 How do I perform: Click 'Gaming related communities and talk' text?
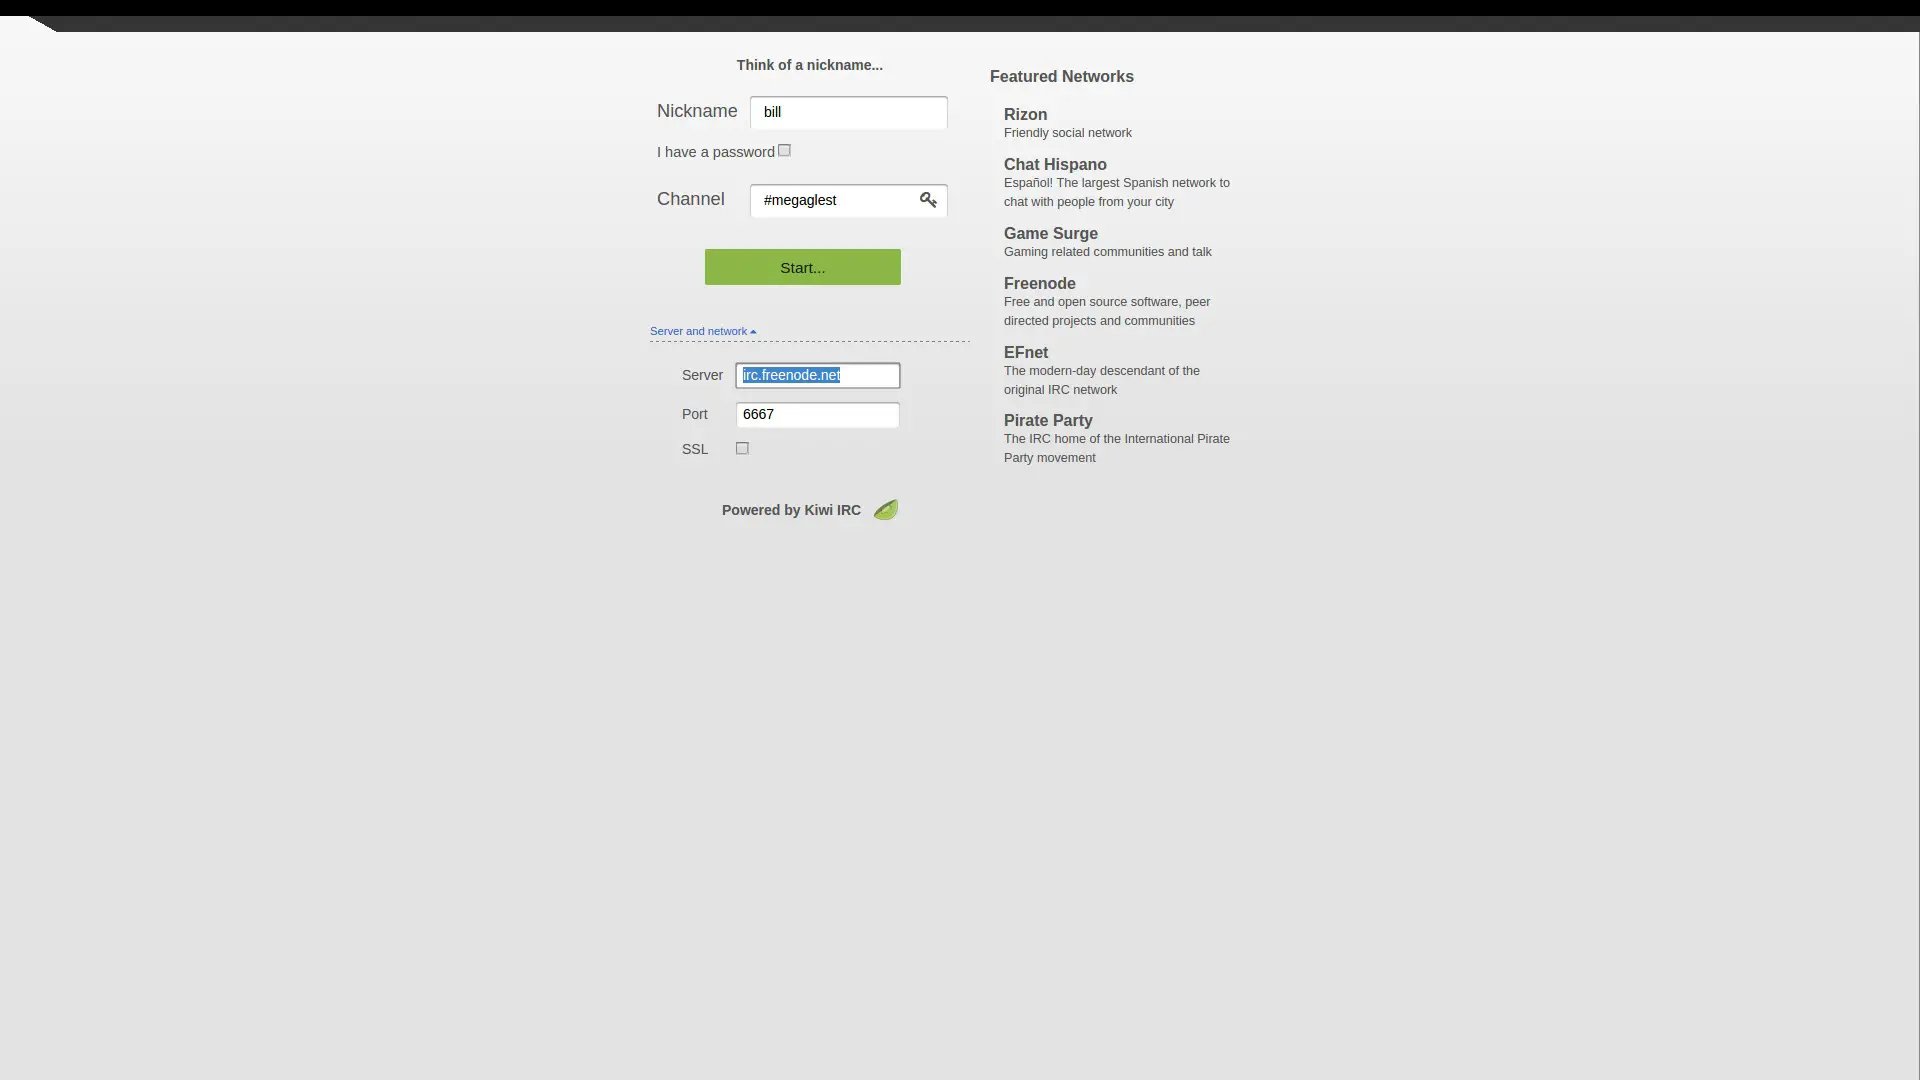(1108, 252)
